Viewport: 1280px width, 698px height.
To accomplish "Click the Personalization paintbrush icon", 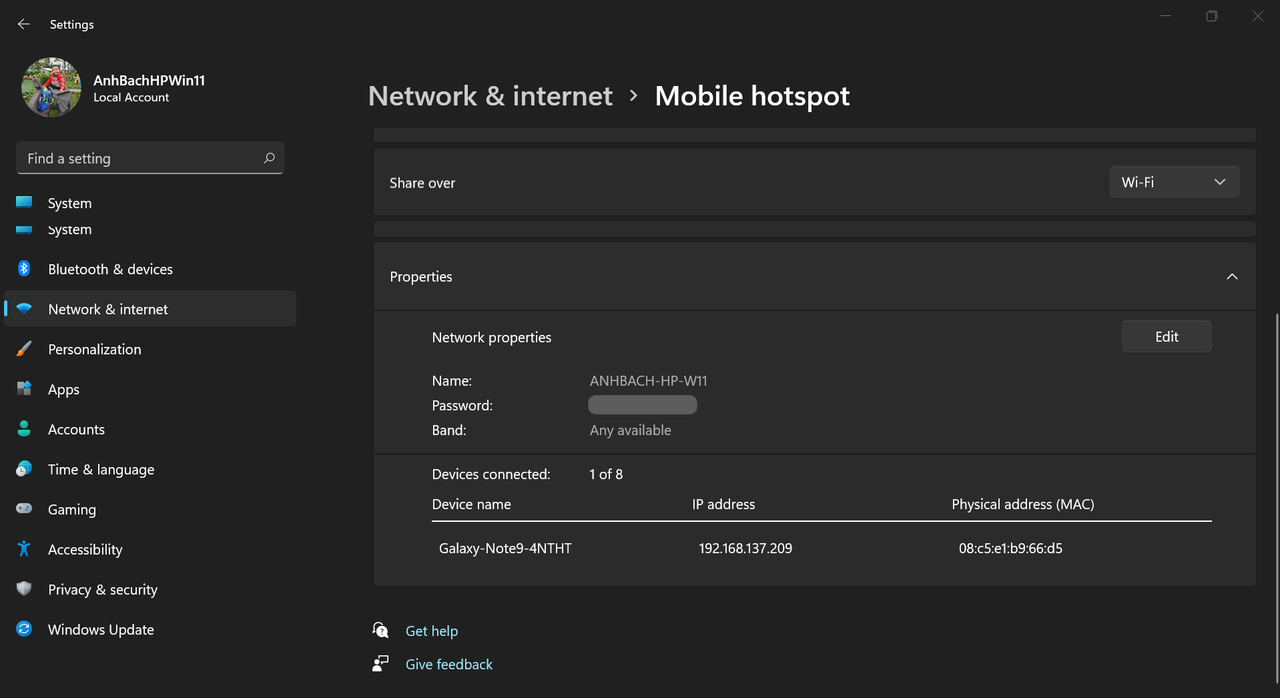I will coord(24,349).
